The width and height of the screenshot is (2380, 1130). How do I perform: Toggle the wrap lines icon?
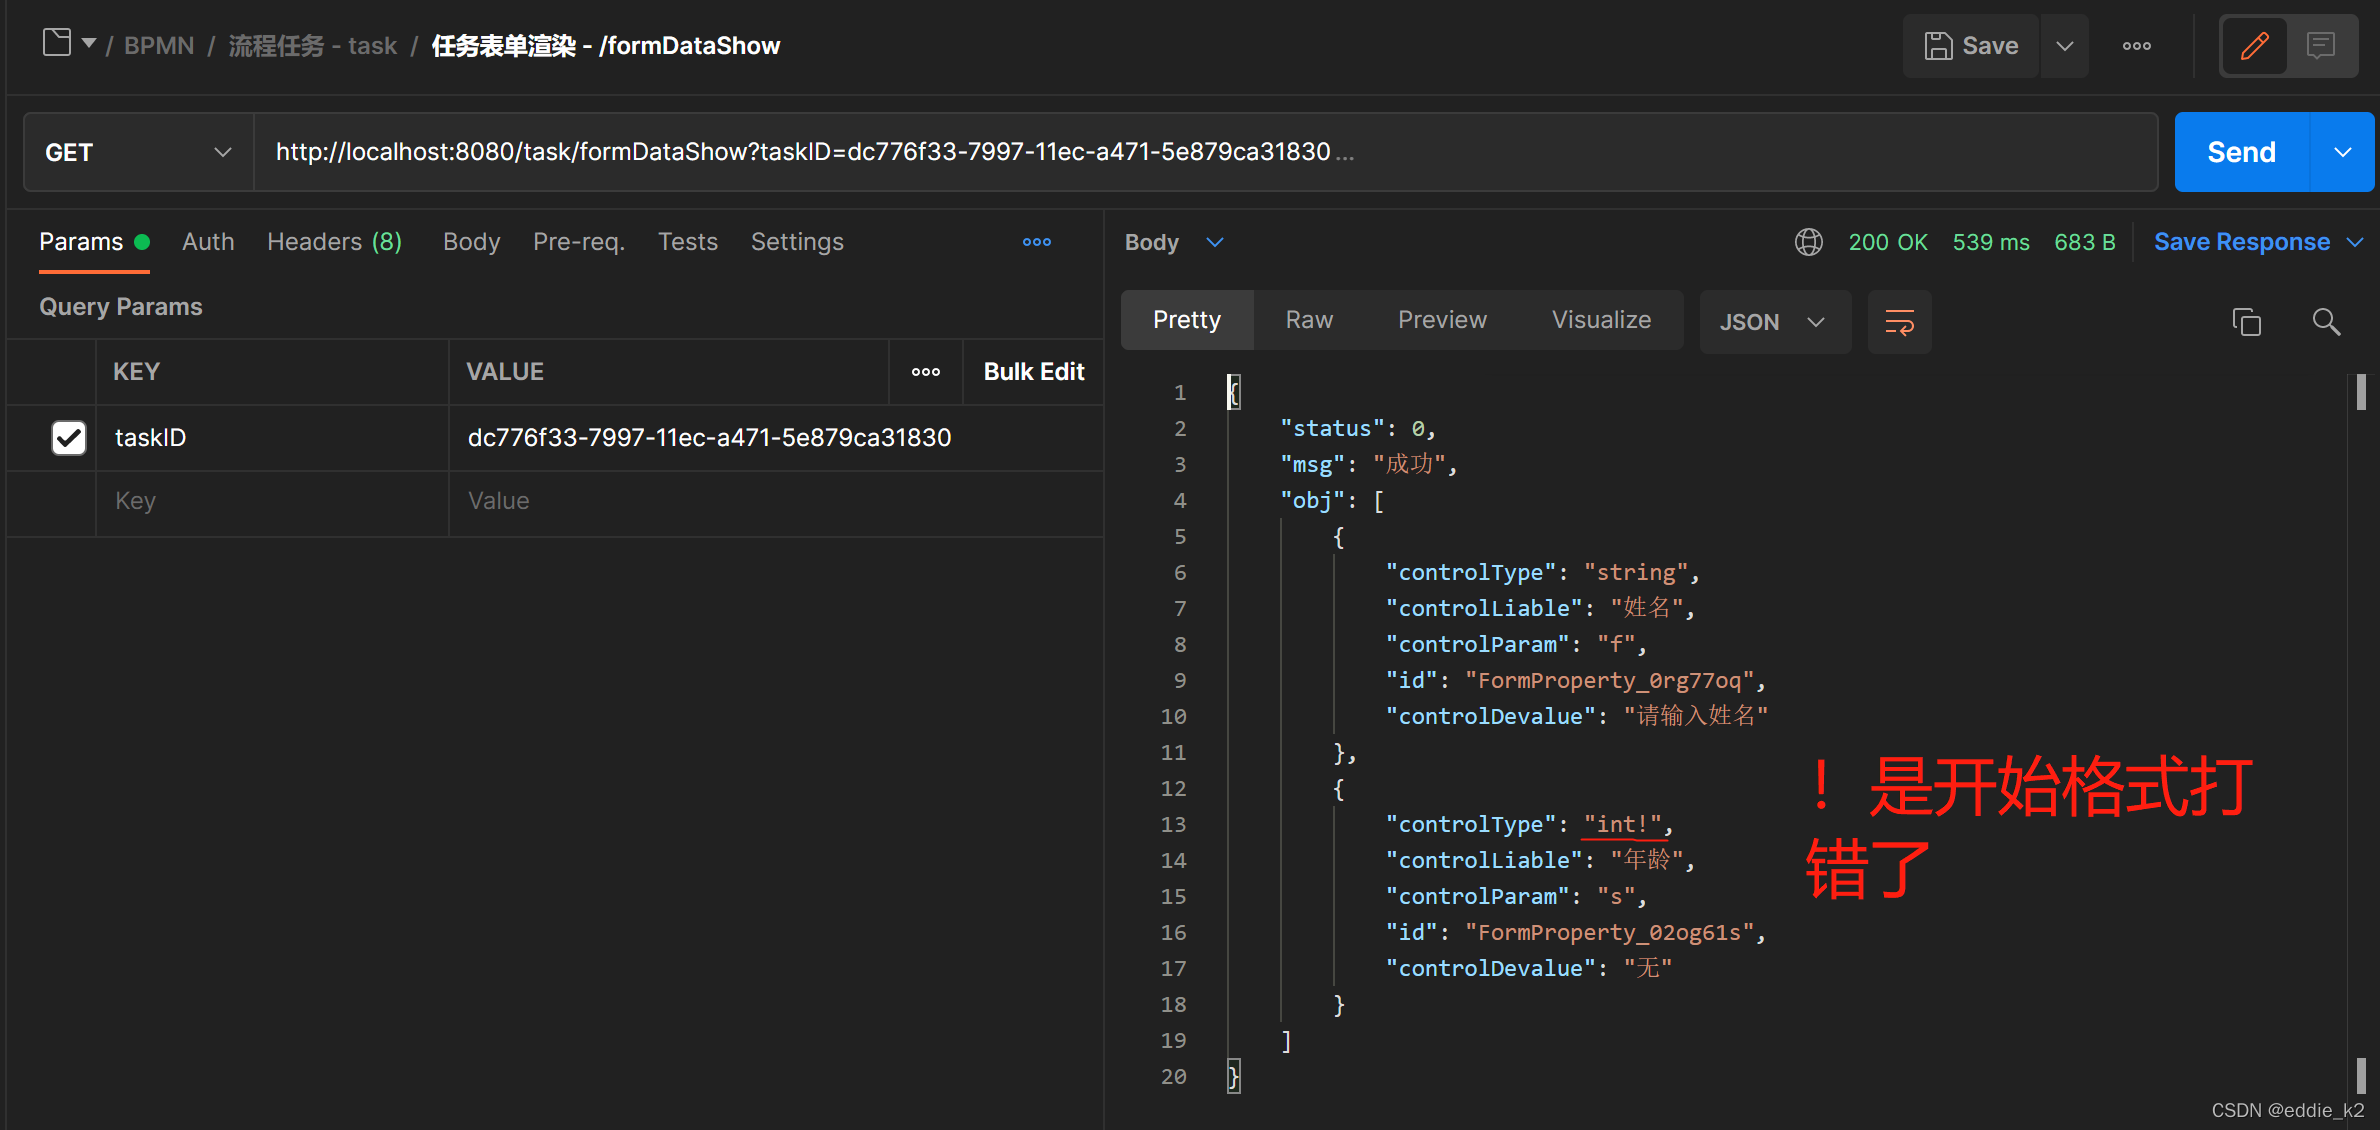pyautogui.click(x=1900, y=322)
